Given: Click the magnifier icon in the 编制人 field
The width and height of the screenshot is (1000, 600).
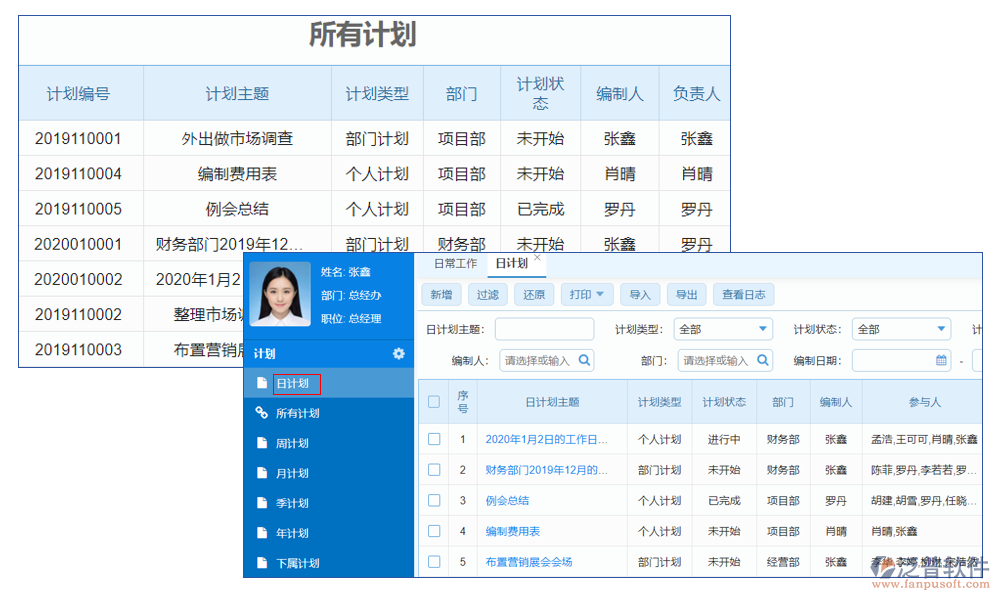Looking at the screenshot, I should [x=583, y=358].
